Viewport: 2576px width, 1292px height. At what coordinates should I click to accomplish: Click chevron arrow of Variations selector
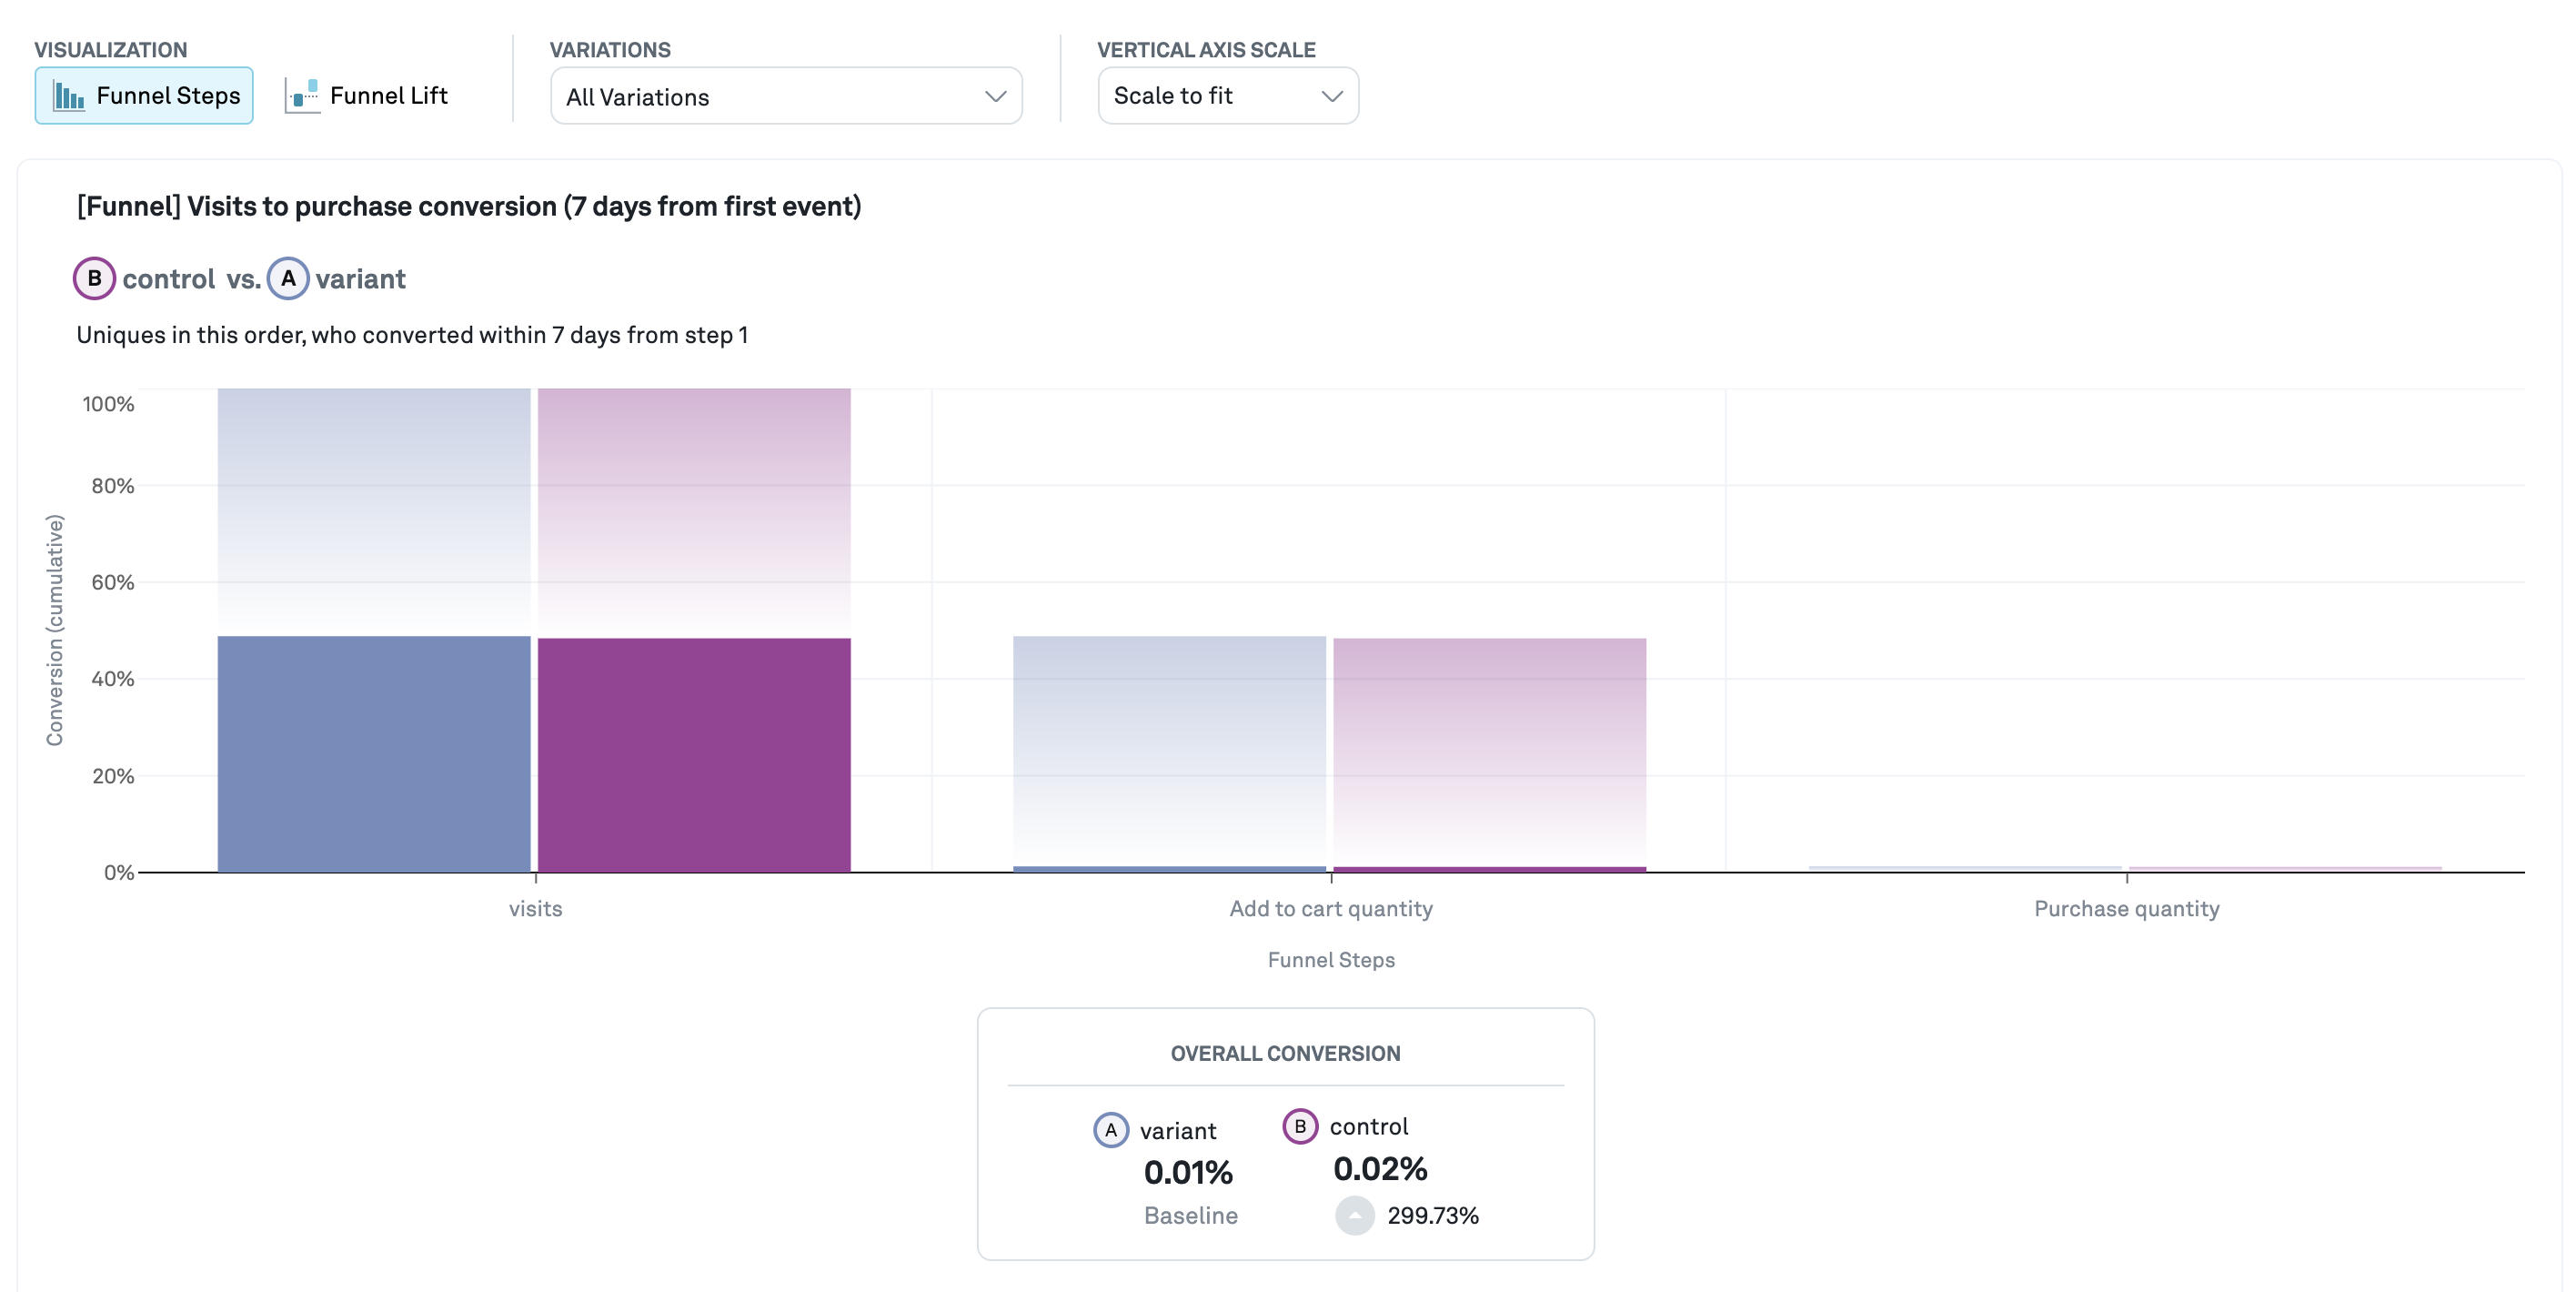(994, 96)
